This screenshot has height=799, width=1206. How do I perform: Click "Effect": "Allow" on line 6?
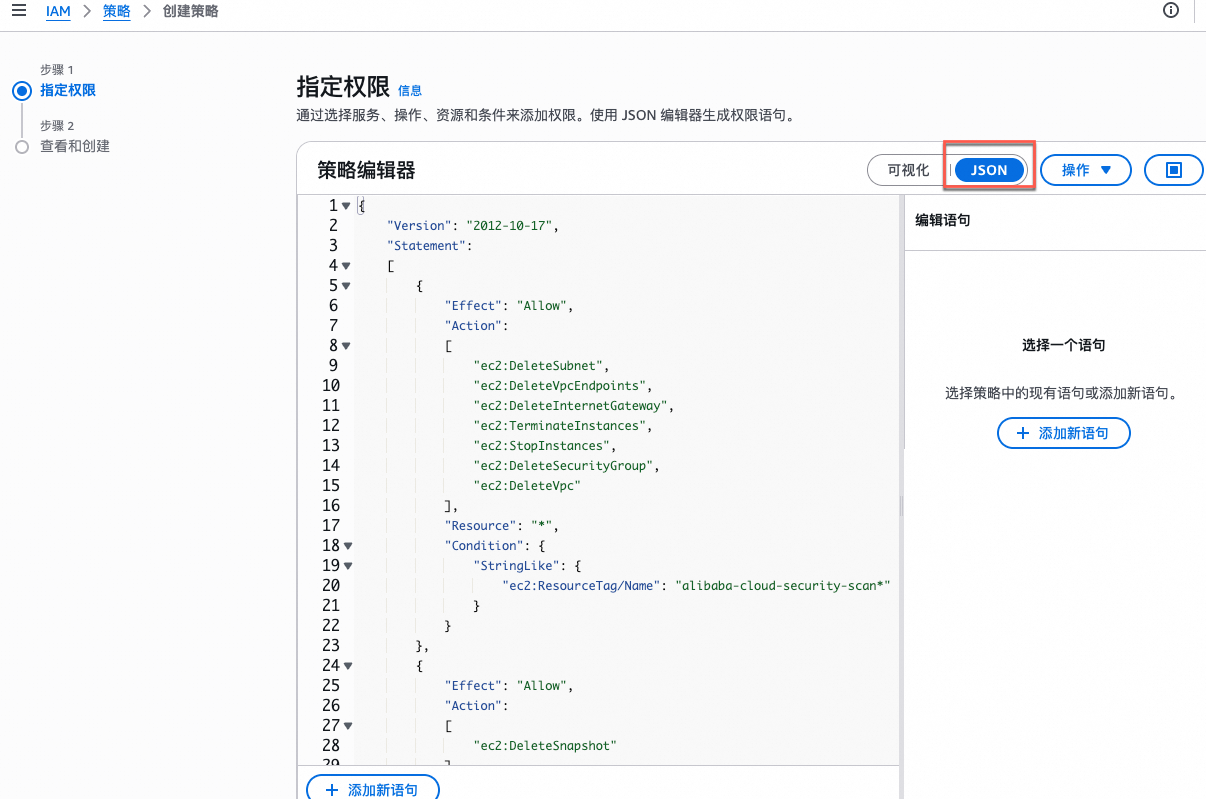[x=509, y=305]
